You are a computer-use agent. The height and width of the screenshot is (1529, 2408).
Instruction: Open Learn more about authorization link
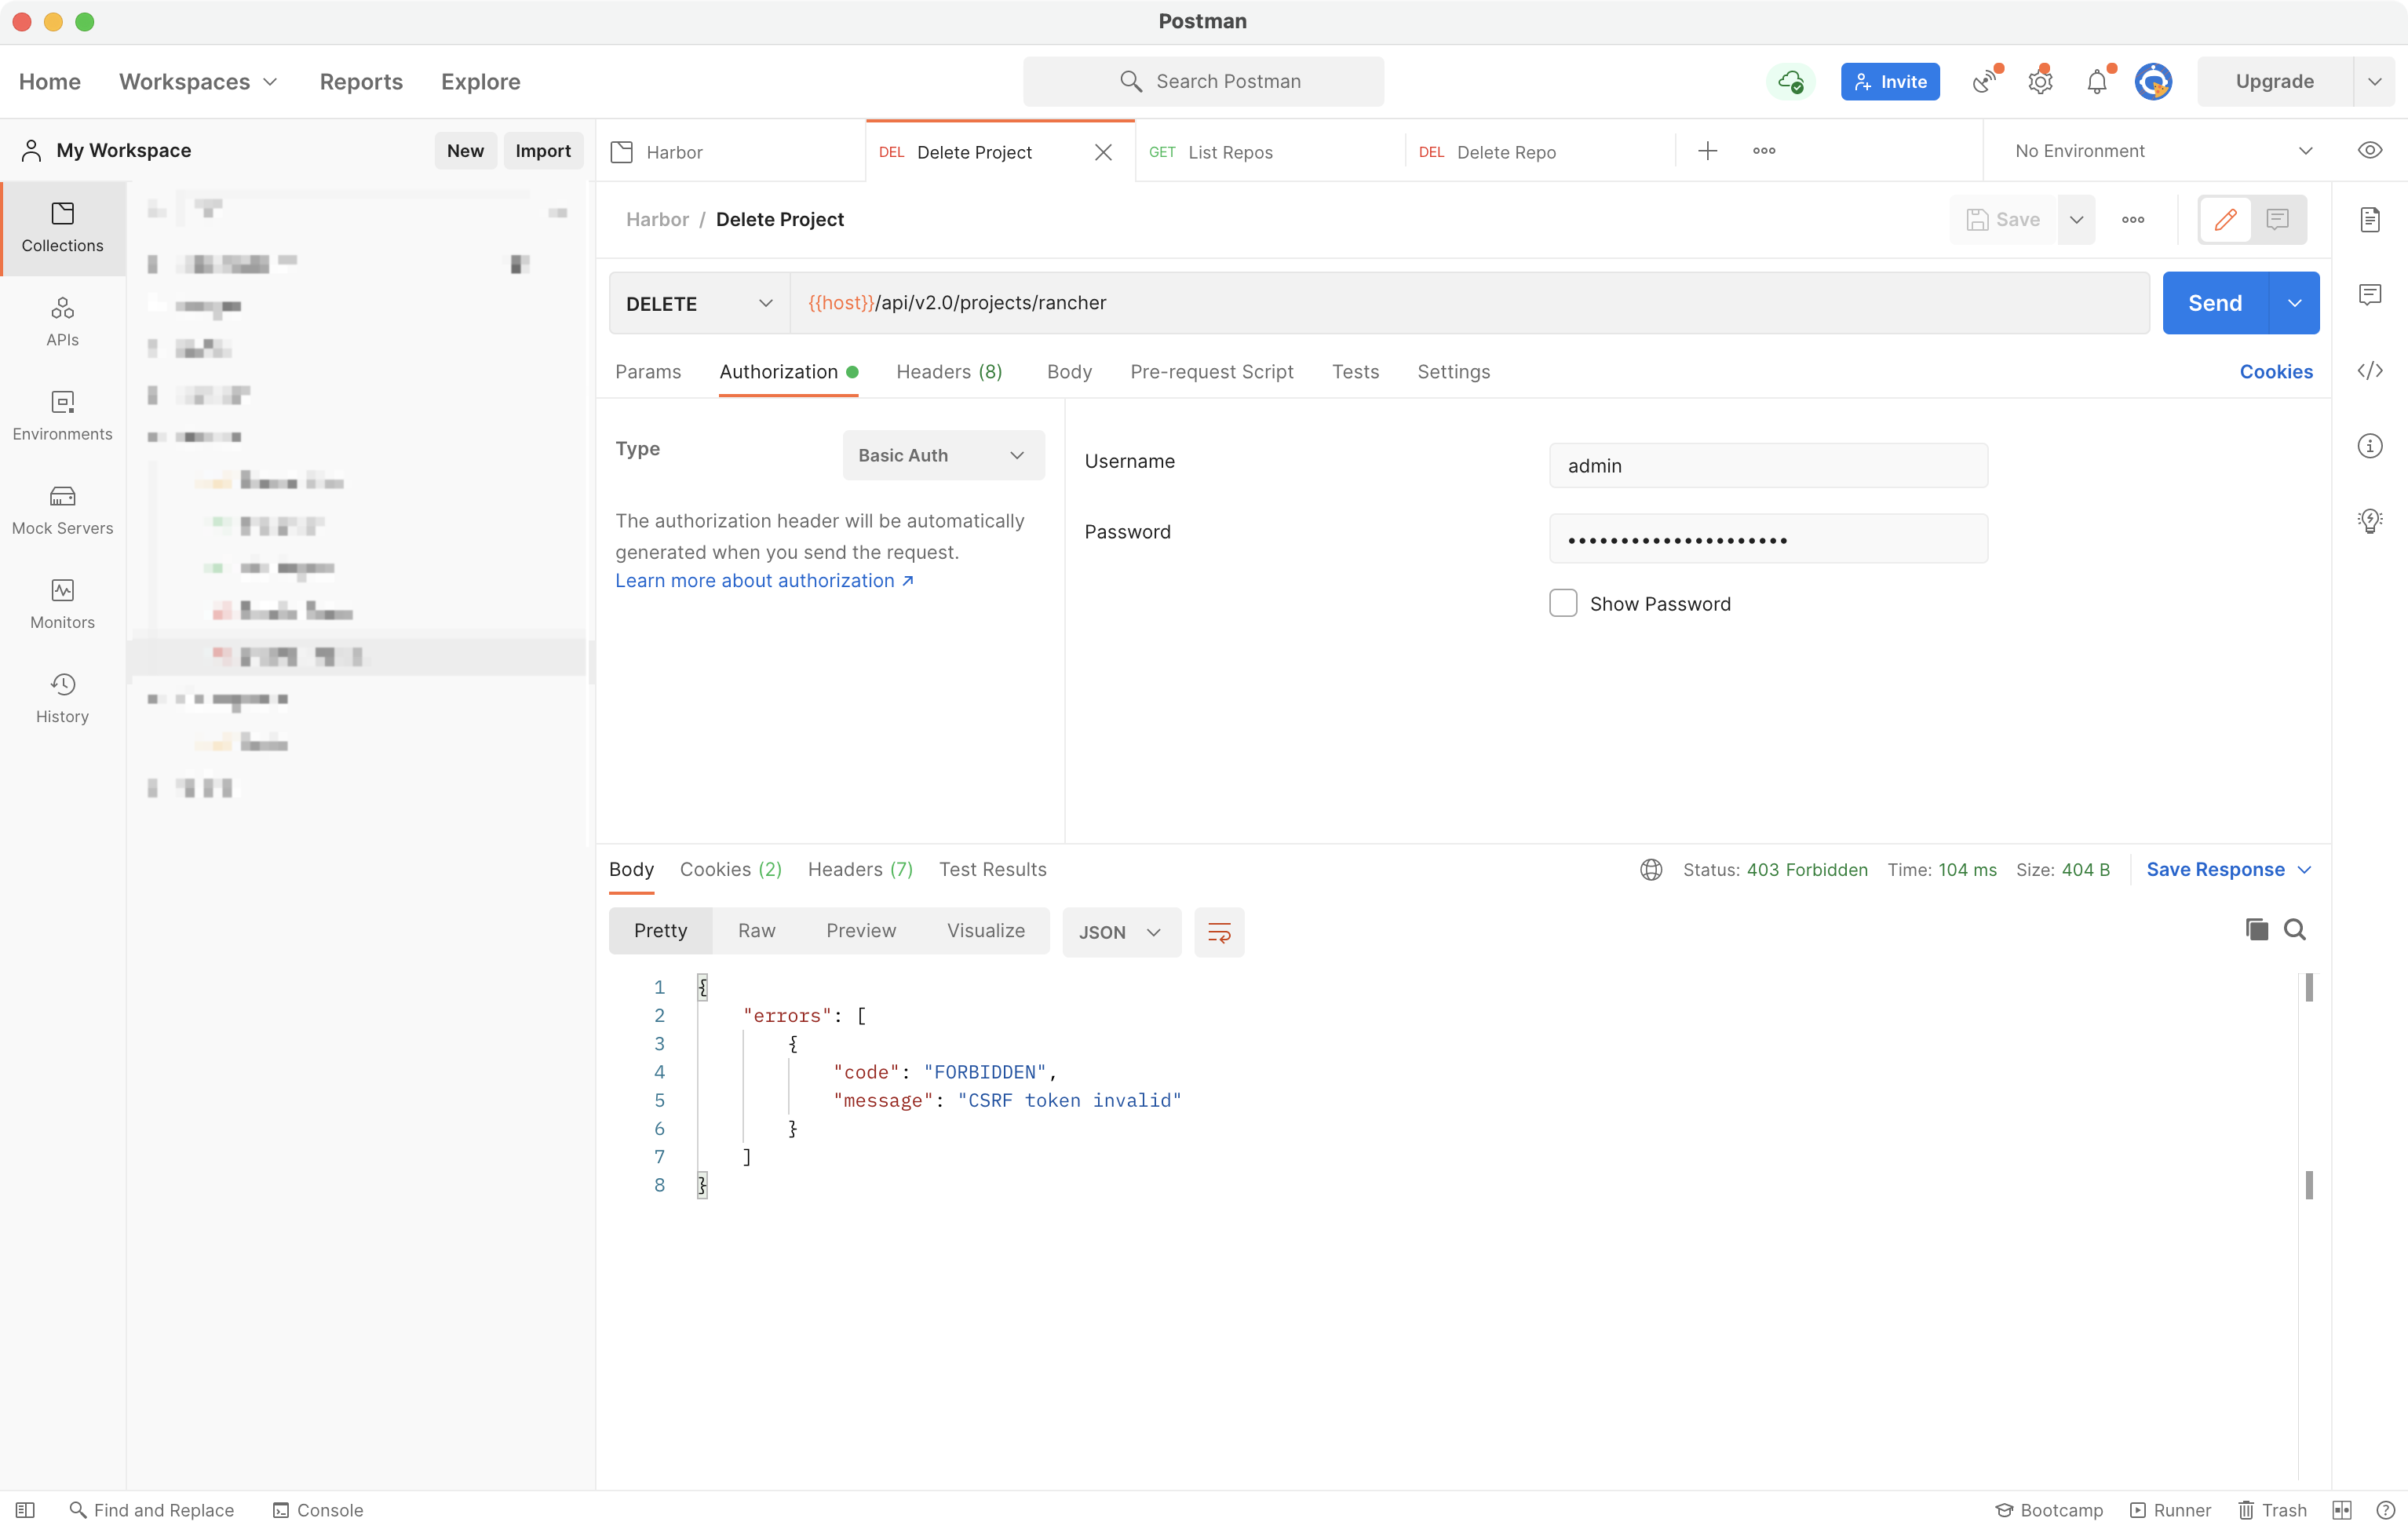[x=764, y=581]
